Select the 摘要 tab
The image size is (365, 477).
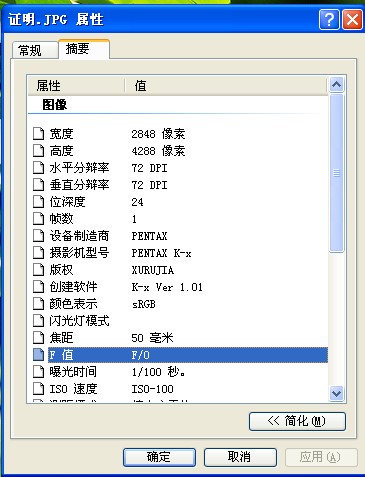84,49
